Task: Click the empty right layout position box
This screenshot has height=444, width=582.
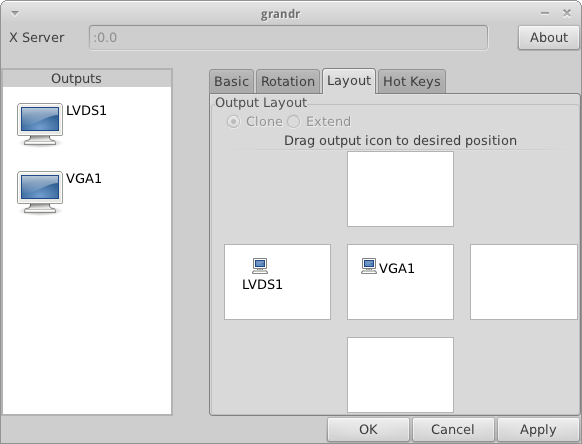Action: tap(524, 282)
